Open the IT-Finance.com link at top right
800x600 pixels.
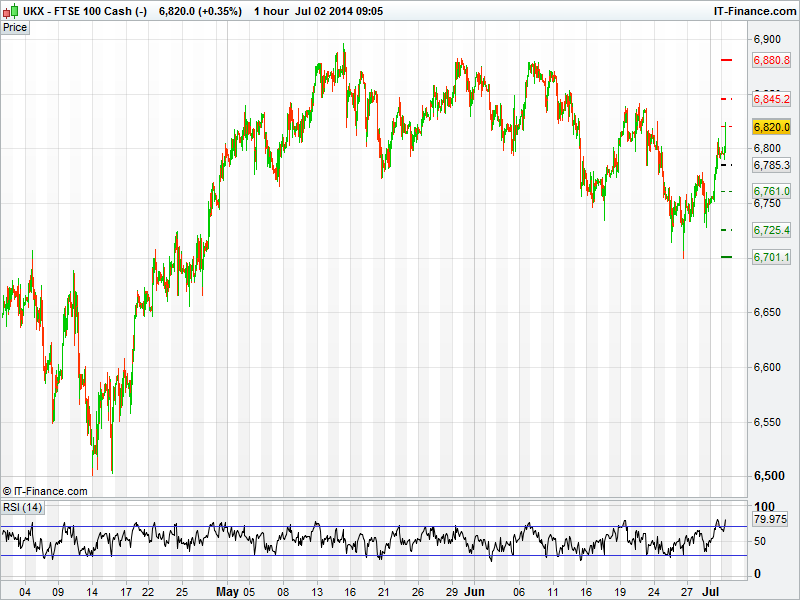tap(752, 10)
